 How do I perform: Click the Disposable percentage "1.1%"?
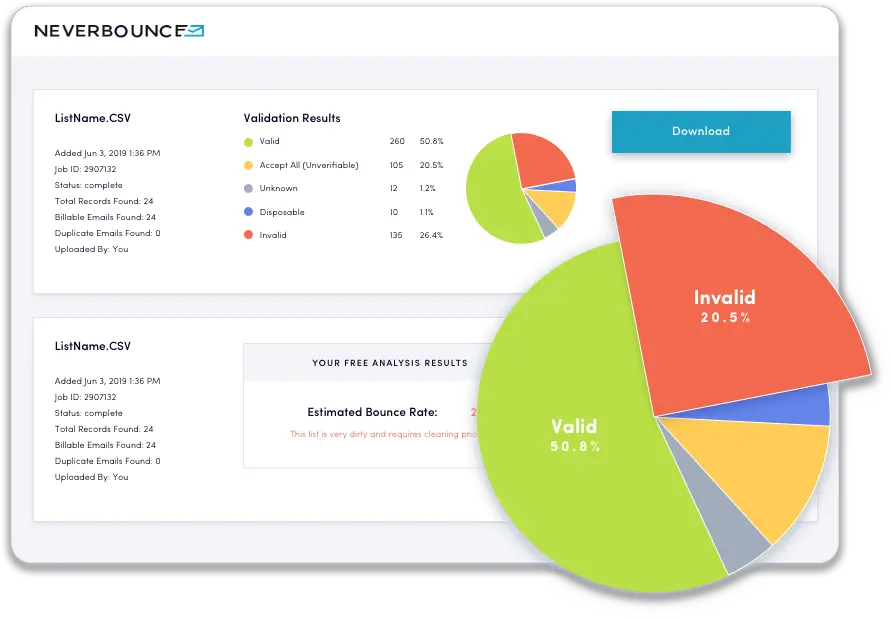click(x=427, y=212)
